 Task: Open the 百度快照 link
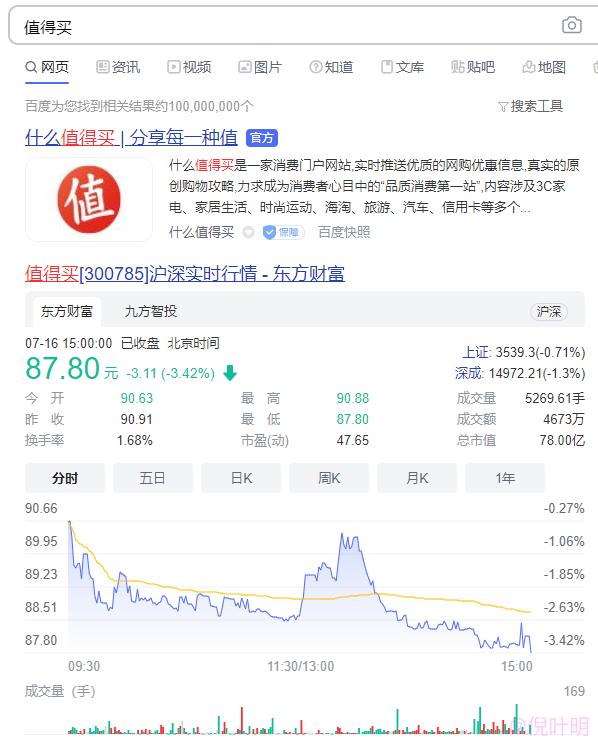pyautogui.click(x=344, y=232)
